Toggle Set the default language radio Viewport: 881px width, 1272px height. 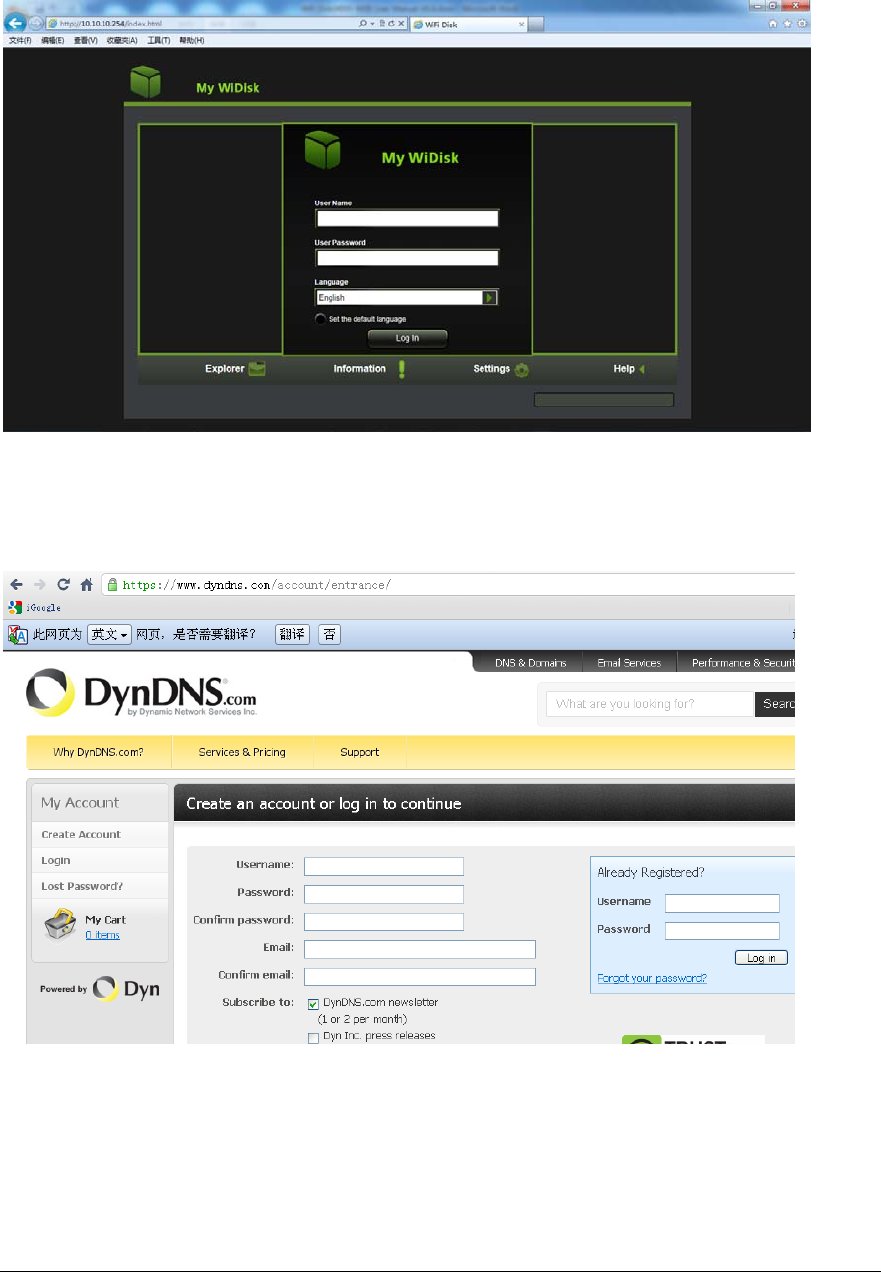click(320, 319)
